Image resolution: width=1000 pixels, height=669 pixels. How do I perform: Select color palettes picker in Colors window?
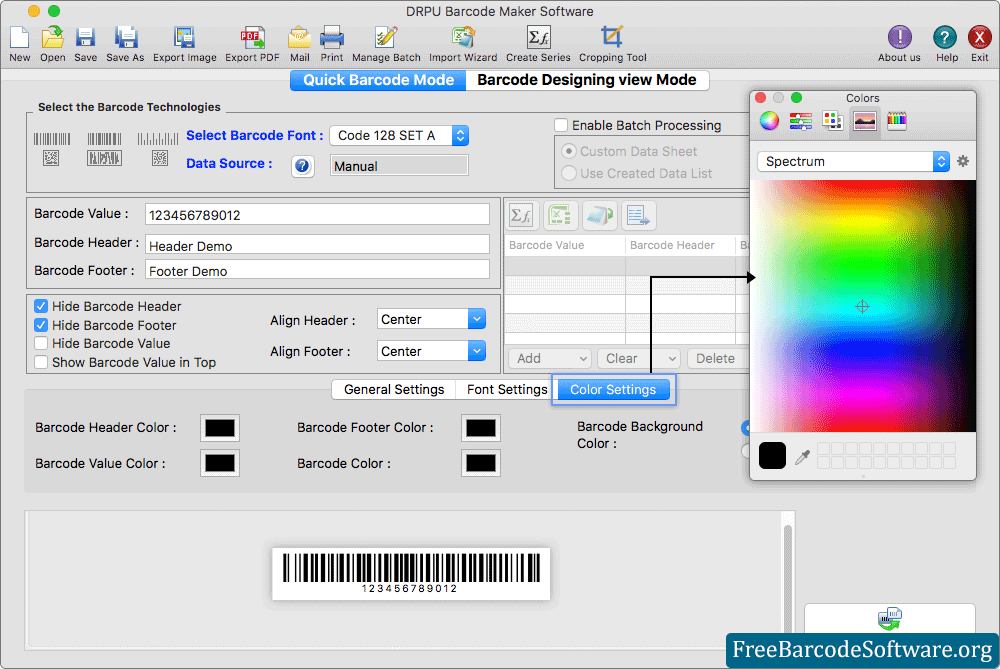point(832,121)
